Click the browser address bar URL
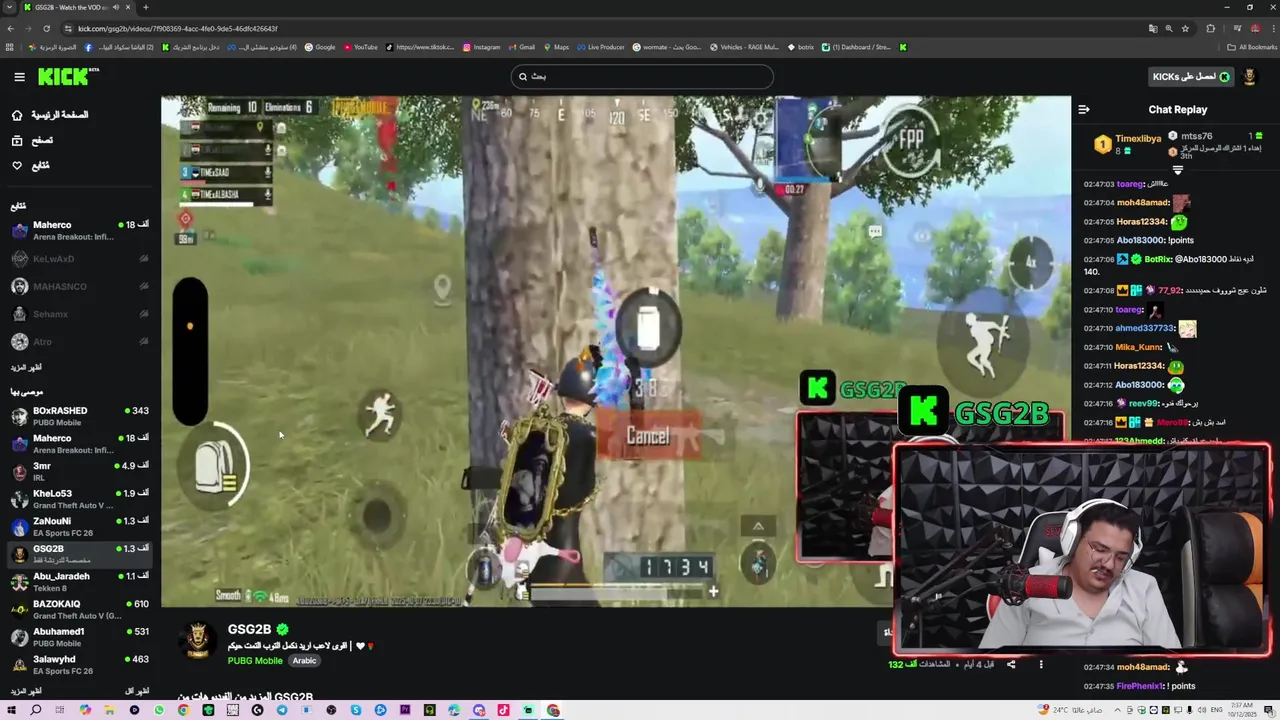The width and height of the screenshot is (1280, 720). click(x=178, y=28)
